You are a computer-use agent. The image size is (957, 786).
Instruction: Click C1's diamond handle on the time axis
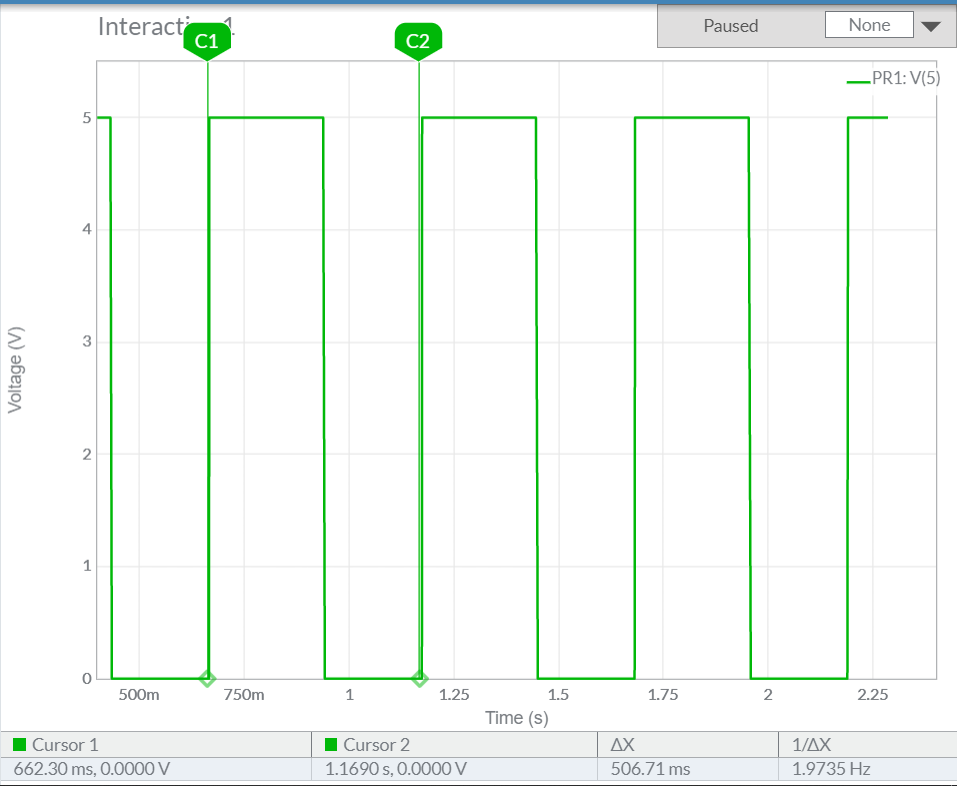coord(207,679)
